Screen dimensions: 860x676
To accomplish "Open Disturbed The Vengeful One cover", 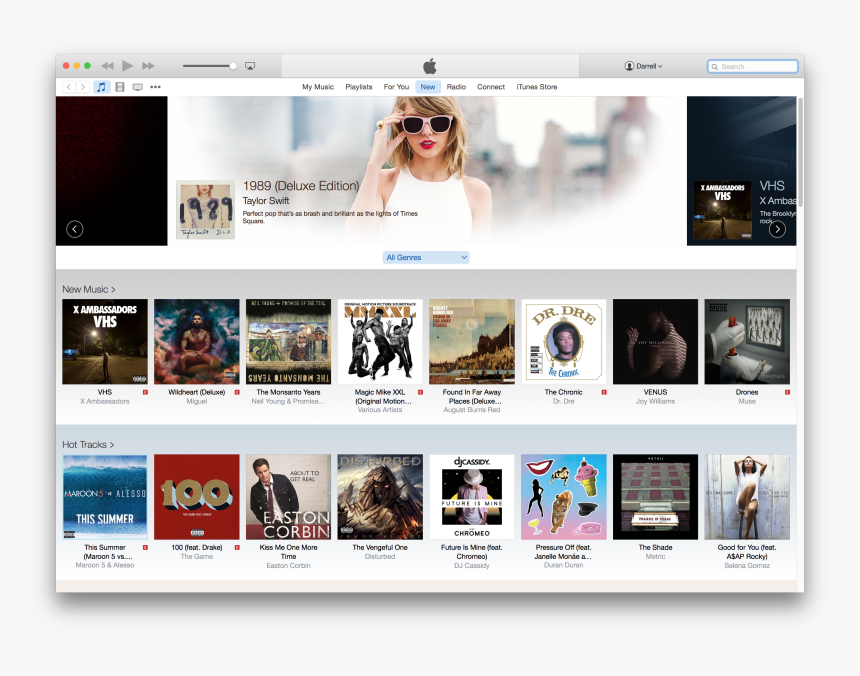I will [x=380, y=497].
